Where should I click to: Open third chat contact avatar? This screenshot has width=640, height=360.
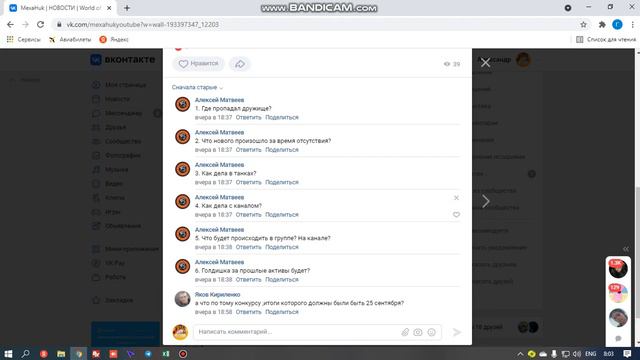click(618, 318)
